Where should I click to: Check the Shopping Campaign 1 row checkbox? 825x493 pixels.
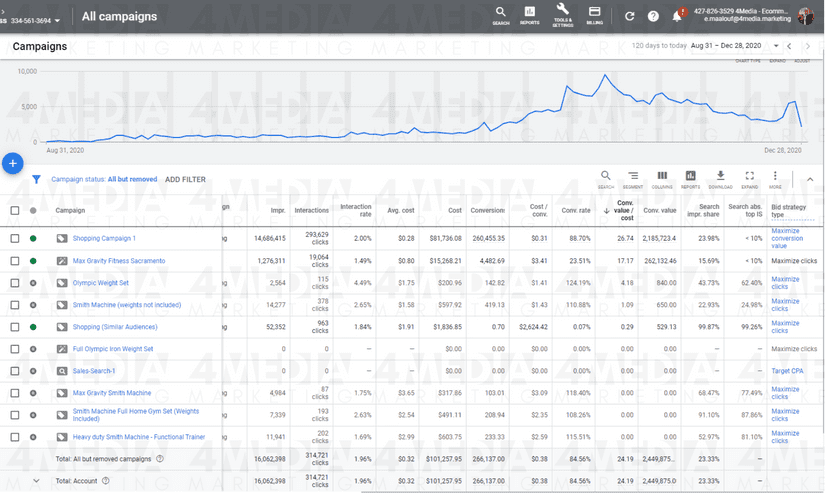15,238
